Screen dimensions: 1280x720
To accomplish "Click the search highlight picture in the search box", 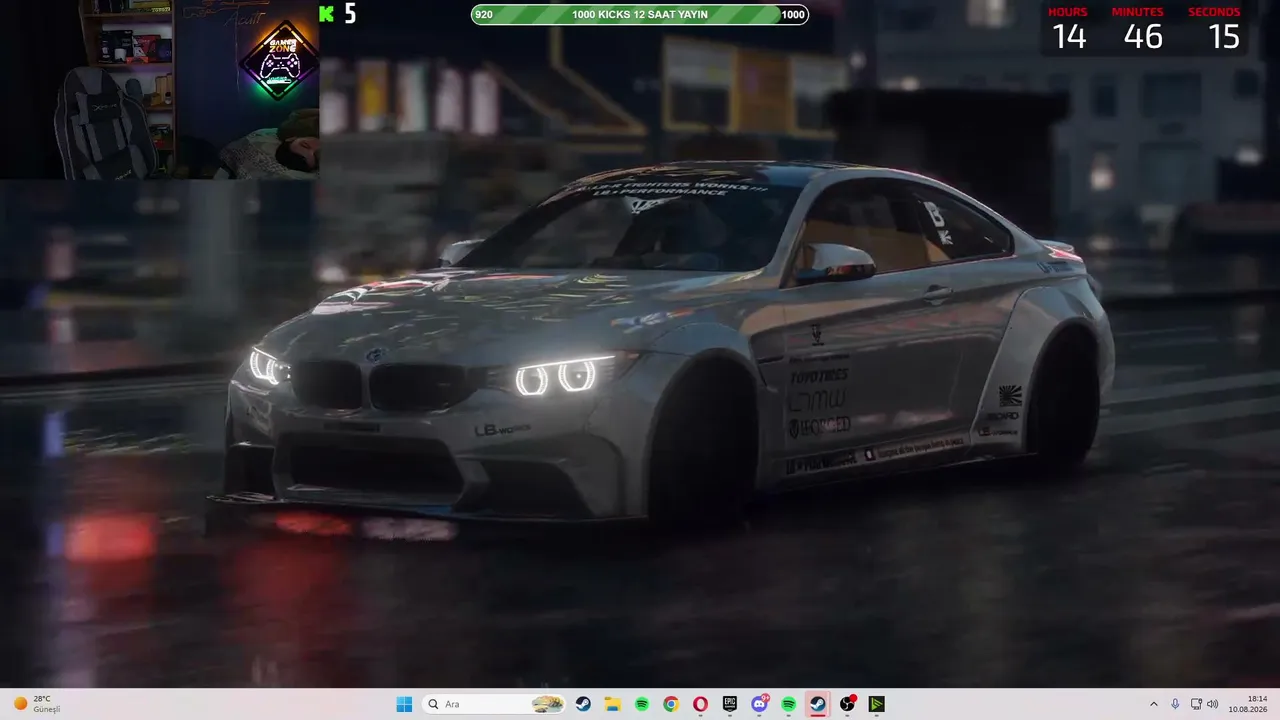I will tap(548, 704).
